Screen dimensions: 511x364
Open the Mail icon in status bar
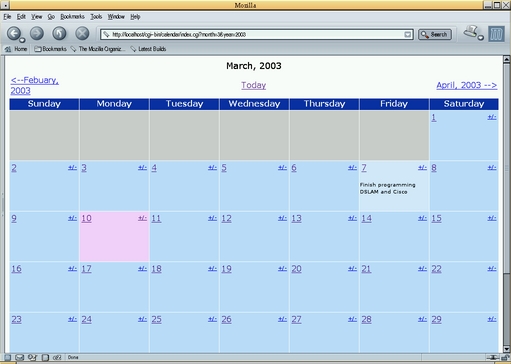pos(20,357)
